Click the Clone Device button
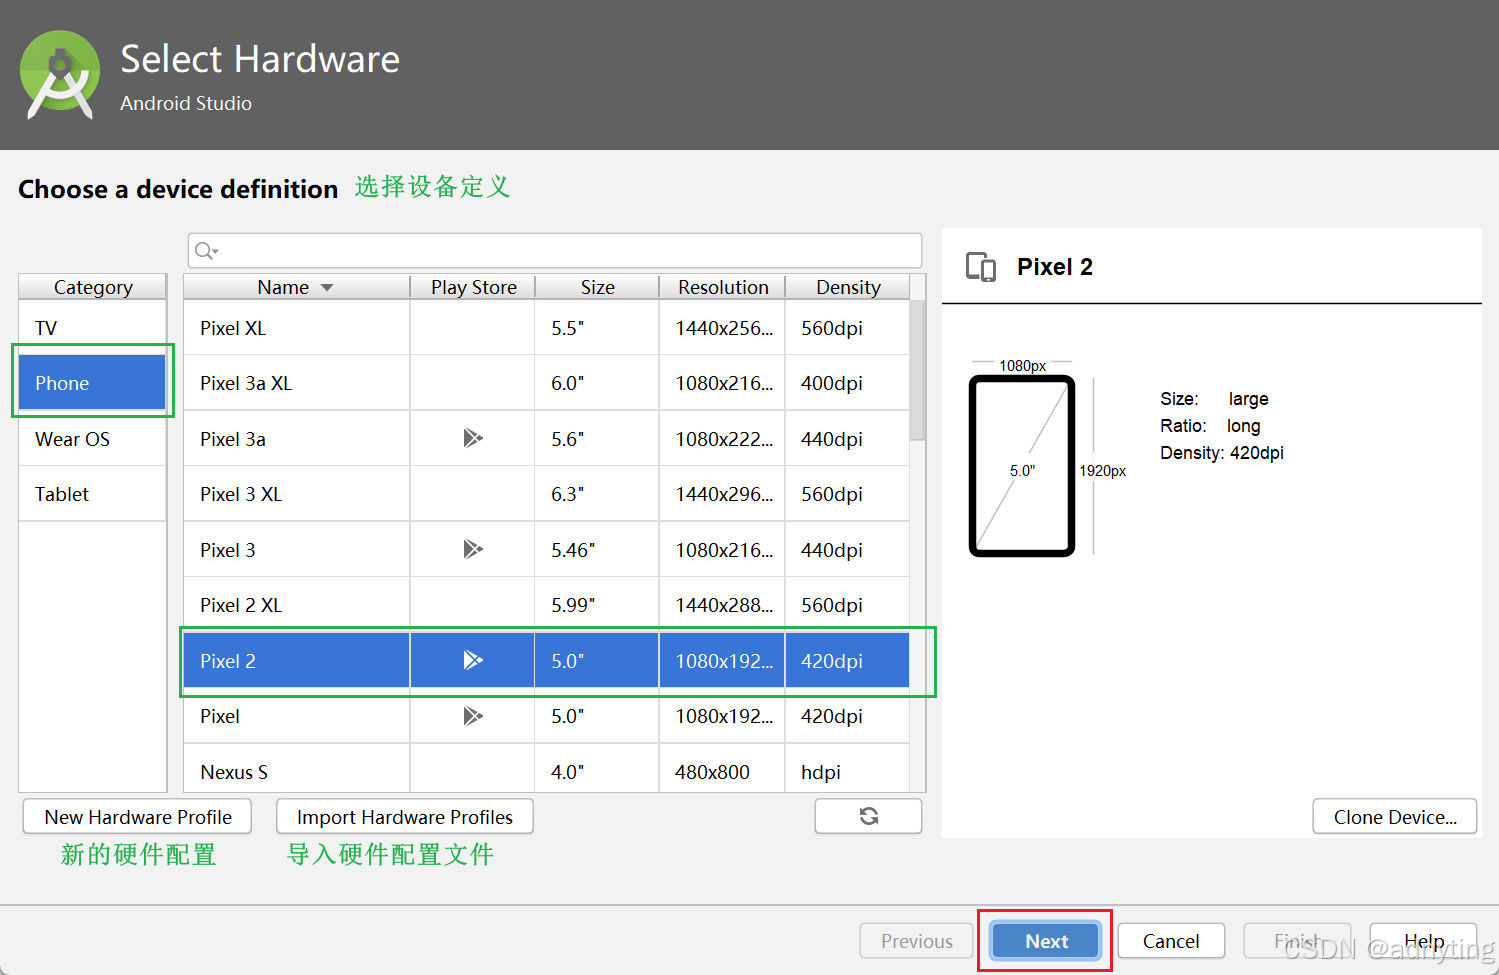This screenshot has height=975, width=1499. tap(1395, 817)
